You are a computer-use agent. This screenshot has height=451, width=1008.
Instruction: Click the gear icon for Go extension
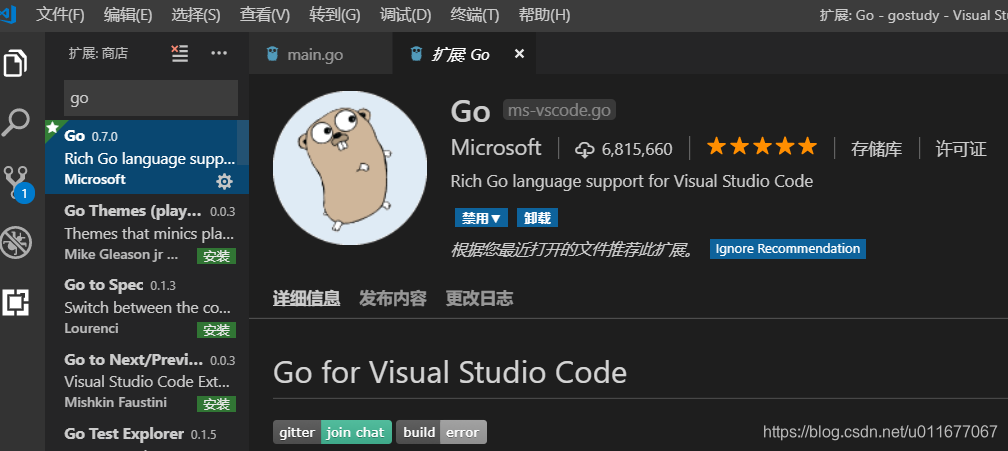224,182
